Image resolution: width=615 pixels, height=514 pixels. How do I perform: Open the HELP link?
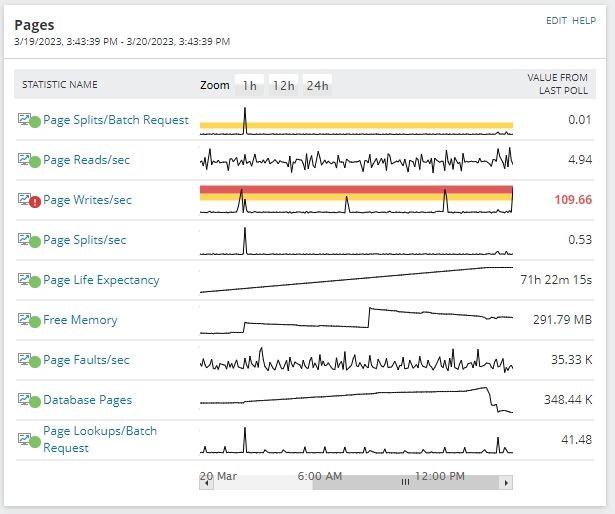(584, 21)
